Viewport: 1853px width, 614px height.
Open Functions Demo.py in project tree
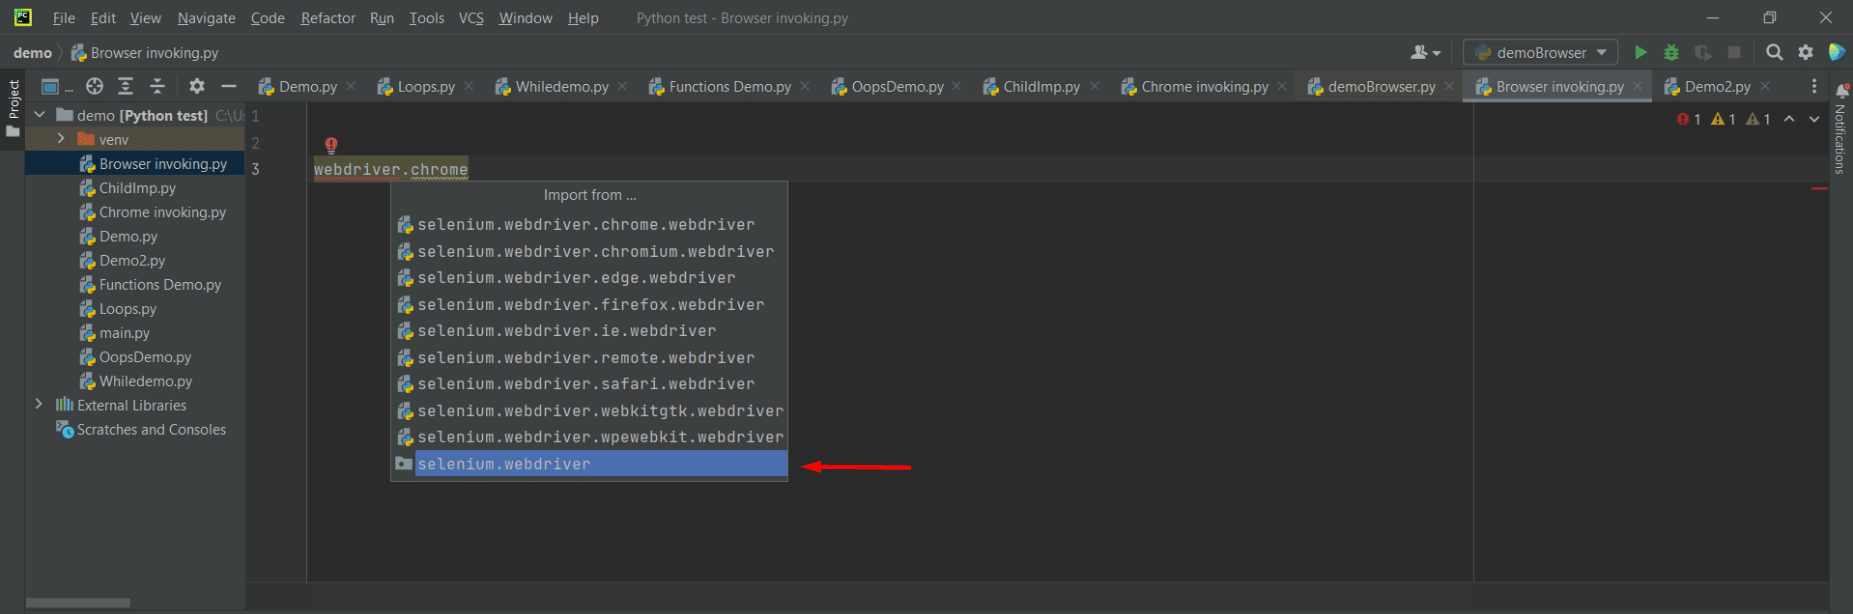pos(160,285)
